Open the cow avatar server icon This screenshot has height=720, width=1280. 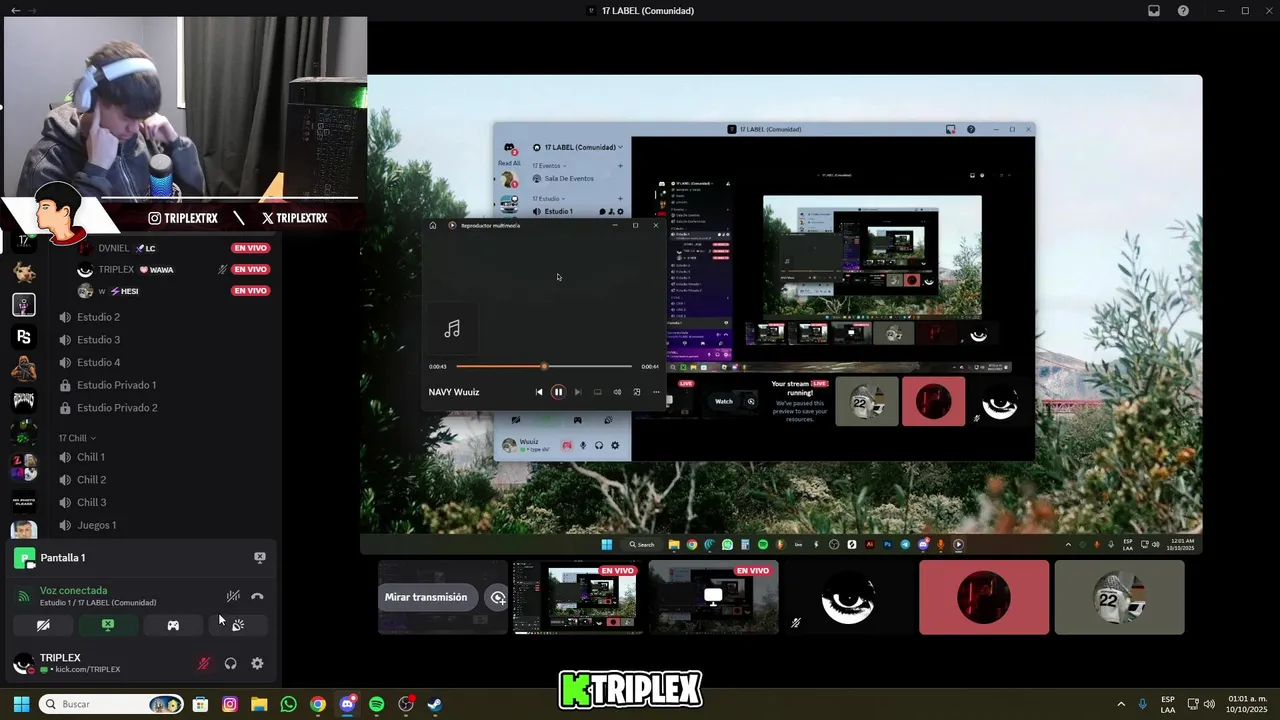coord(24,272)
